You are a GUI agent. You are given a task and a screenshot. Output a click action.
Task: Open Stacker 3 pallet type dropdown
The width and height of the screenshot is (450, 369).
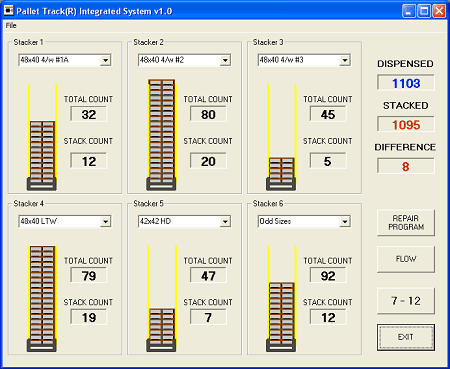pos(345,60)
